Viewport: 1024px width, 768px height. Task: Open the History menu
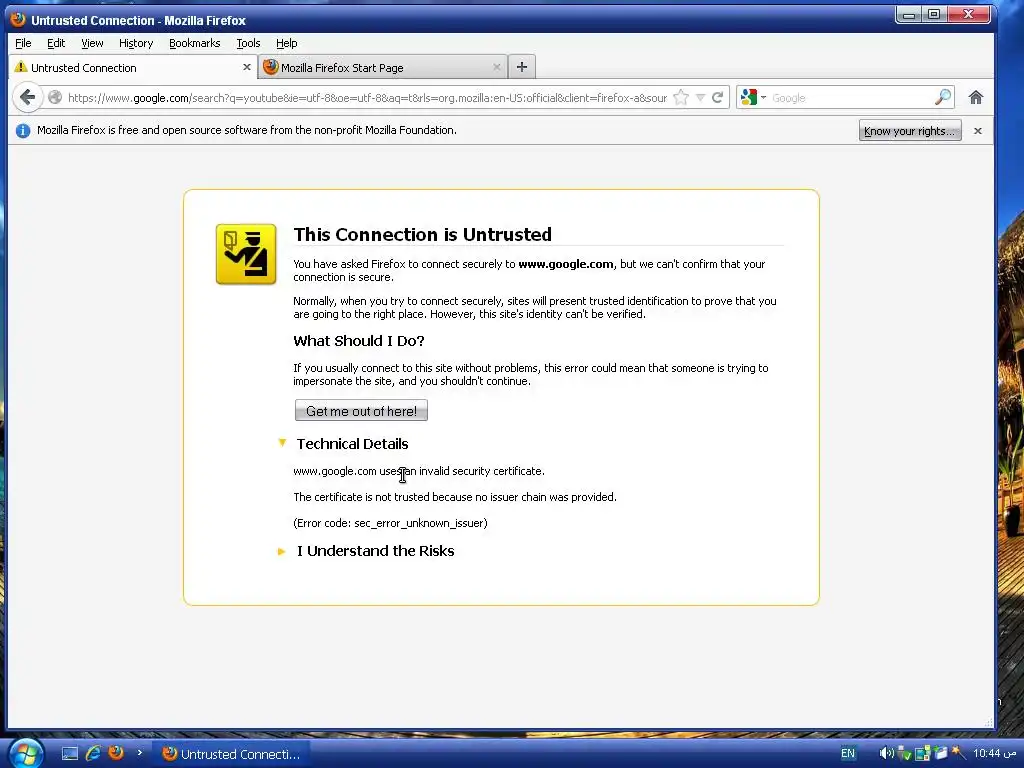(136, 43)
